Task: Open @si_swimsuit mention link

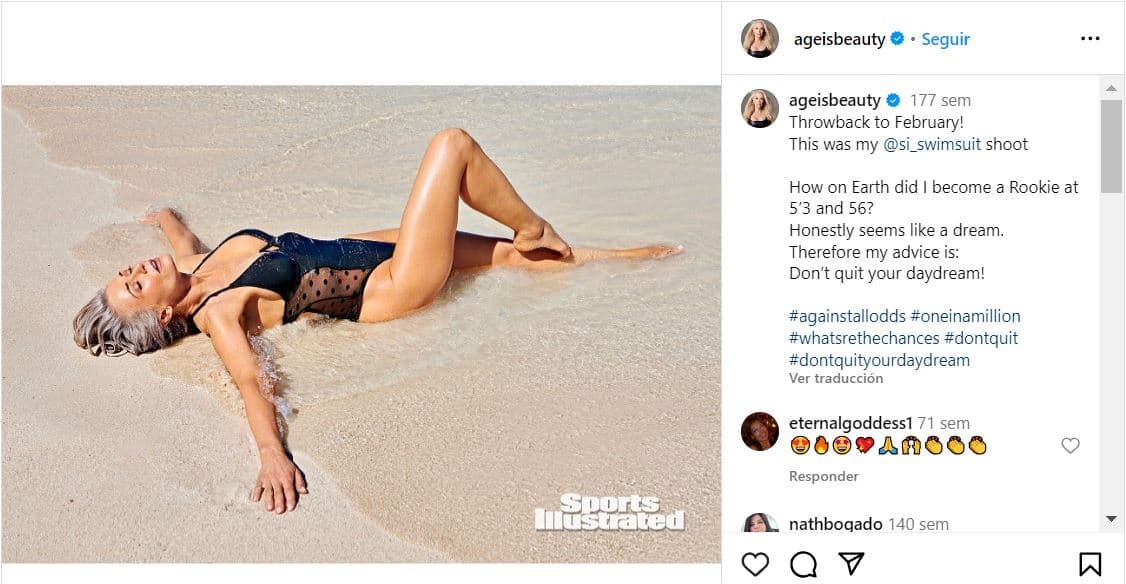Action: 932,144
